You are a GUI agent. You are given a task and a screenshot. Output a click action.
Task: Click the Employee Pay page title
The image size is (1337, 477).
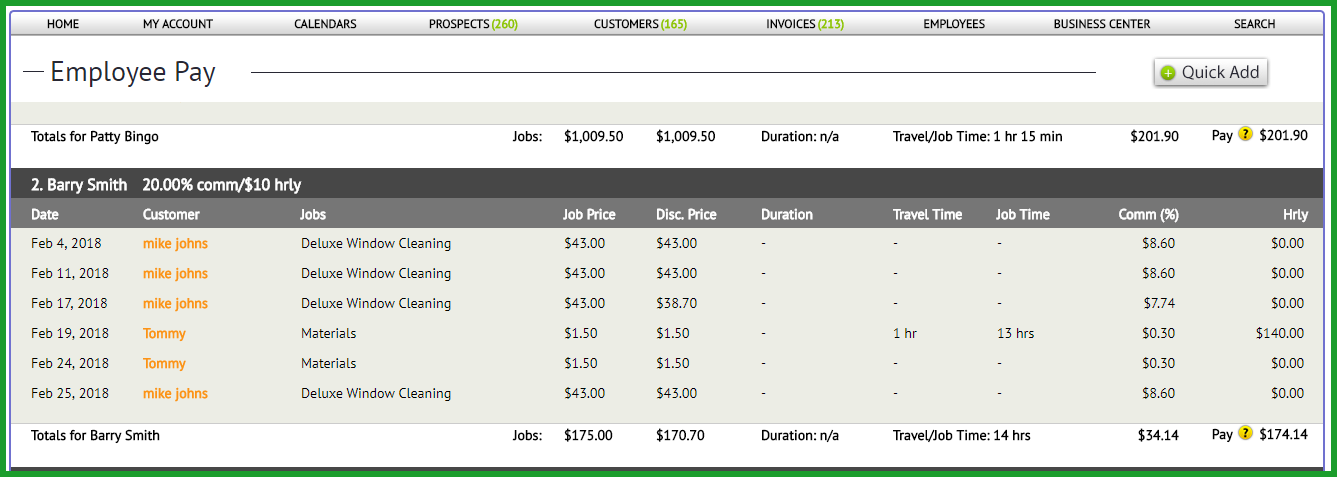(x=133, y=72)
